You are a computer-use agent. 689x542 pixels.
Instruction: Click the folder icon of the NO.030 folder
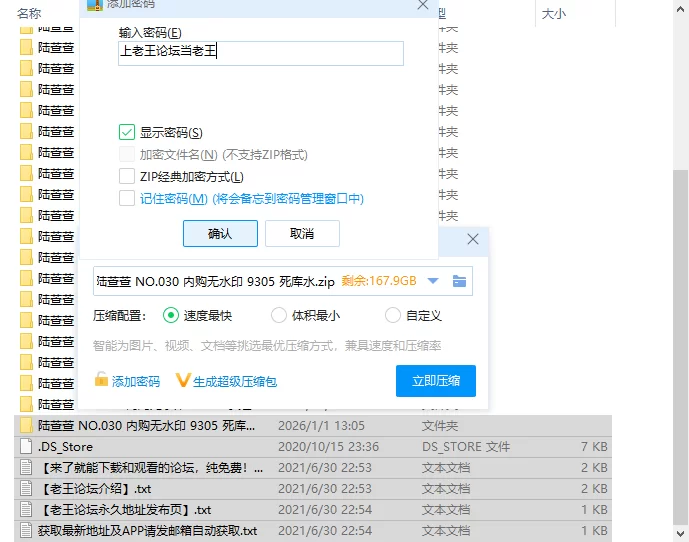[x=26, y=425]
